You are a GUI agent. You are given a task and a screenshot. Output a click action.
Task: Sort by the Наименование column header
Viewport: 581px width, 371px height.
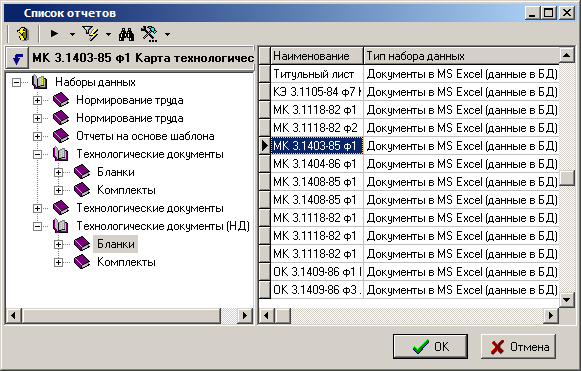tap(317, 56)
